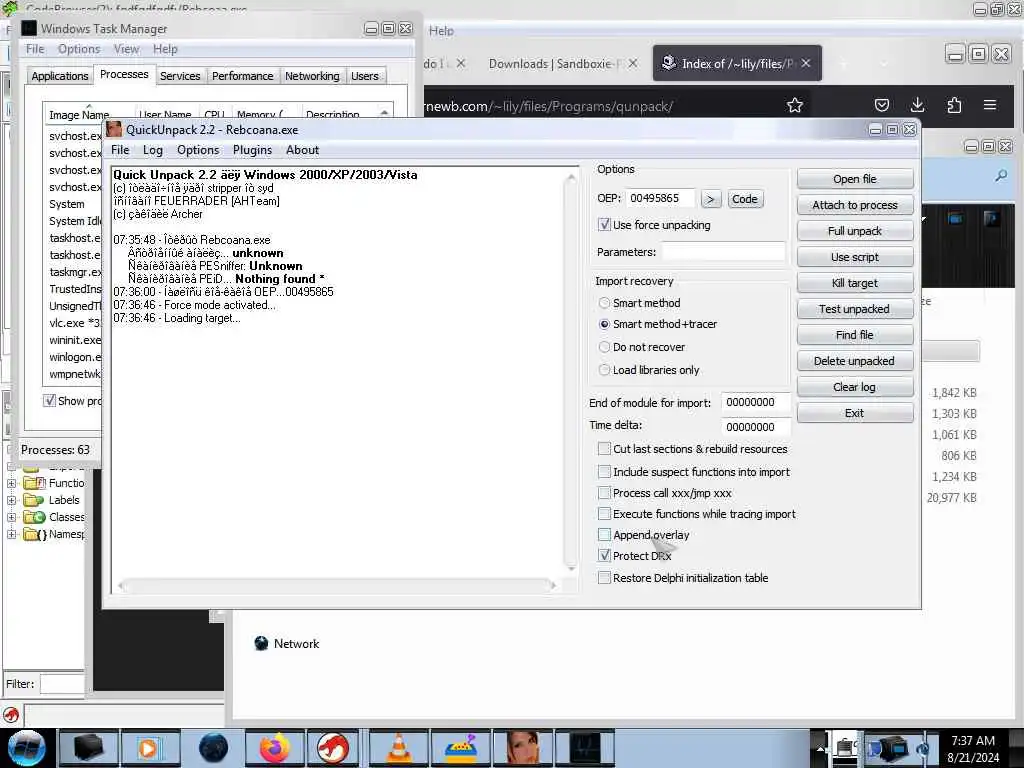Image resolution: width=1024 pixels, height=768 pixels.
Task: Open QuickUnpack Plugins menu
Action: (x=252, y=150)
